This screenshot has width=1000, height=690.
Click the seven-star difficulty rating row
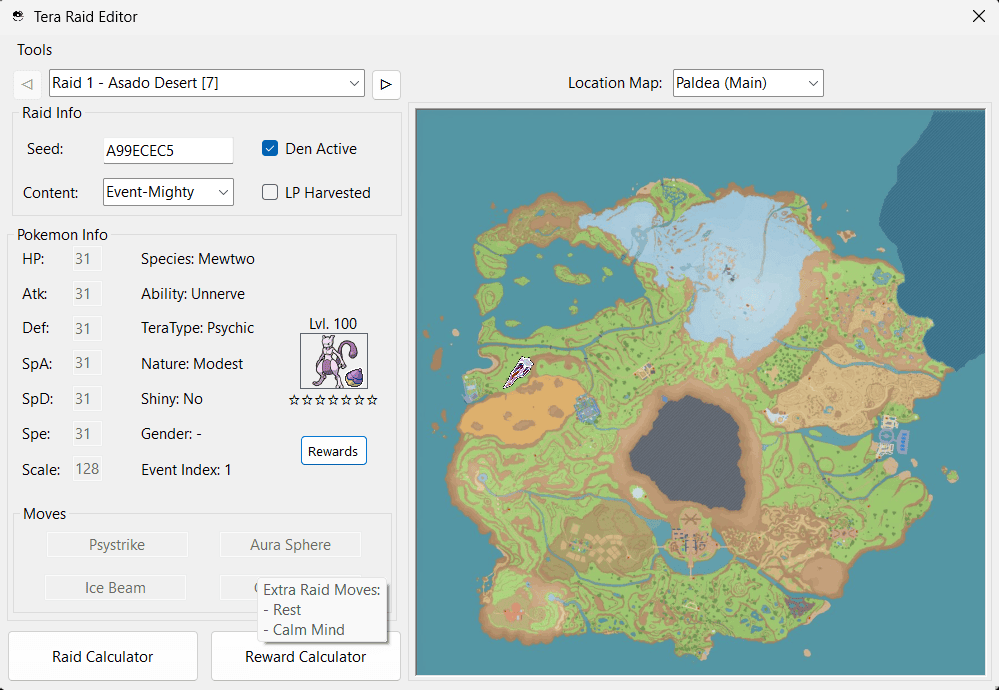[x=333, y=400]
